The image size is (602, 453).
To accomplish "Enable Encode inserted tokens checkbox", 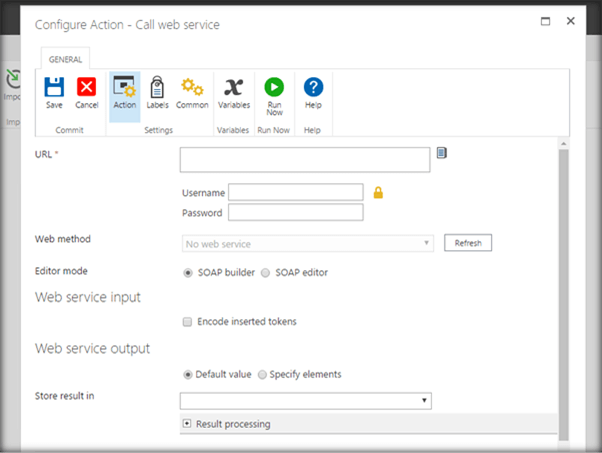I will click(187, 322).
